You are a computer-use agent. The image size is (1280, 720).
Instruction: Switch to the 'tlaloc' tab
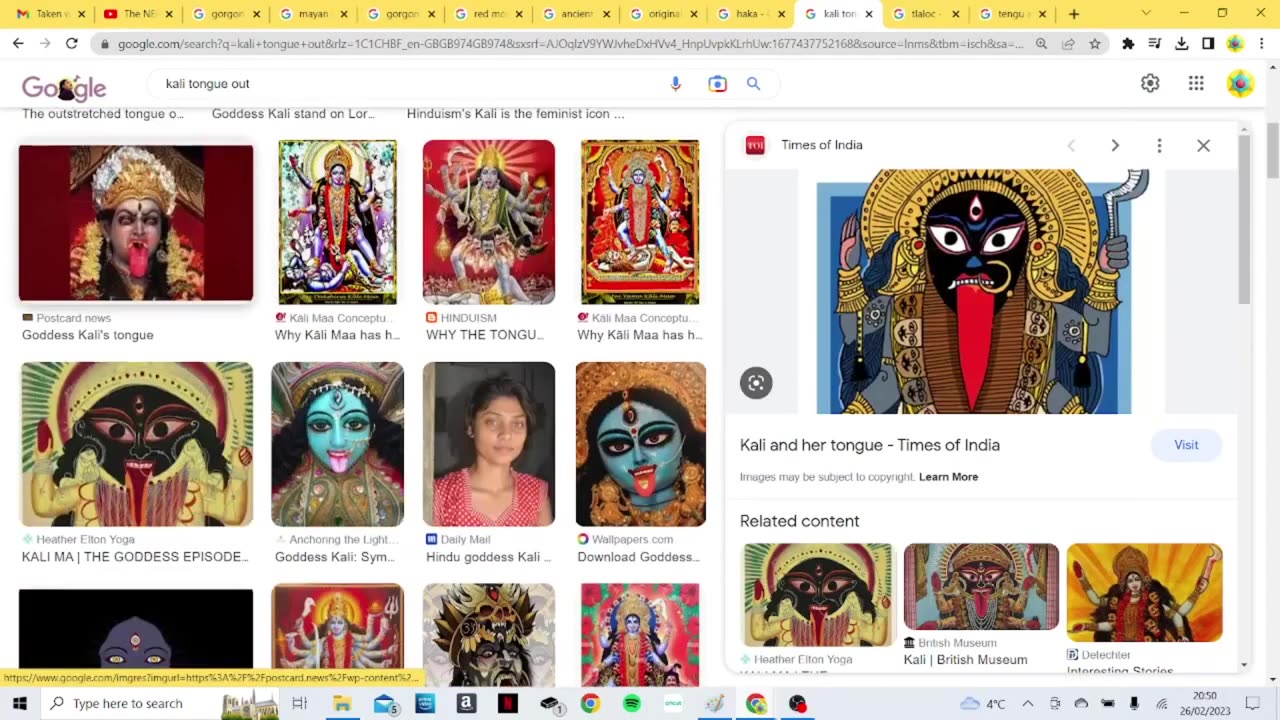click(x=924, y=14)
